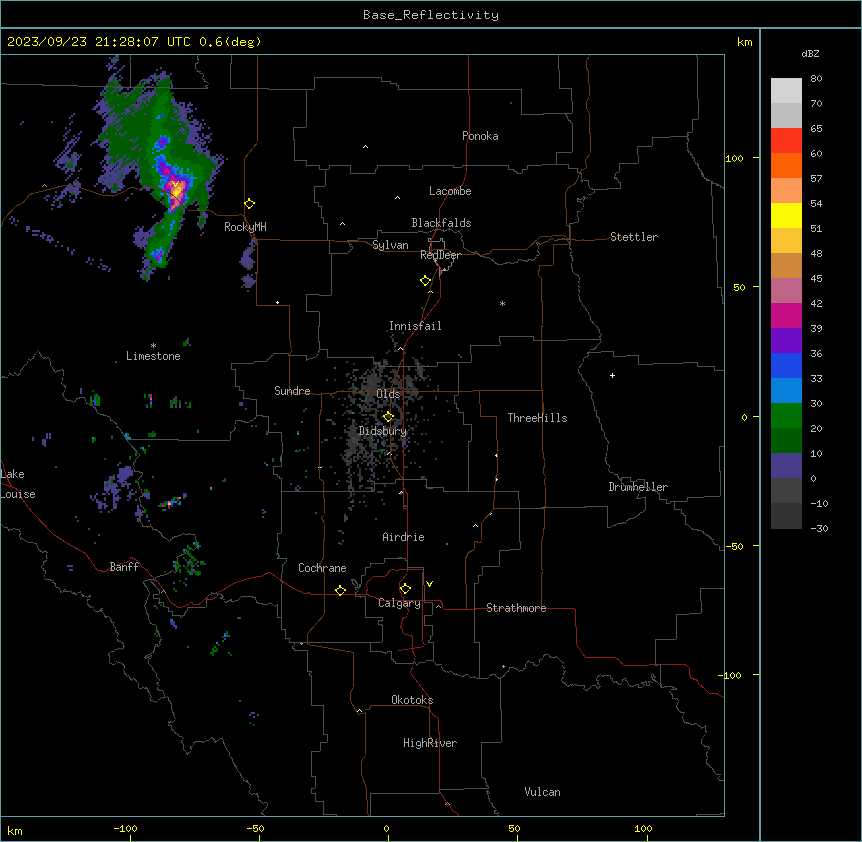Click the Ponoka town label
Viewport: 862px width, 842px height.
tap(480, 136)
